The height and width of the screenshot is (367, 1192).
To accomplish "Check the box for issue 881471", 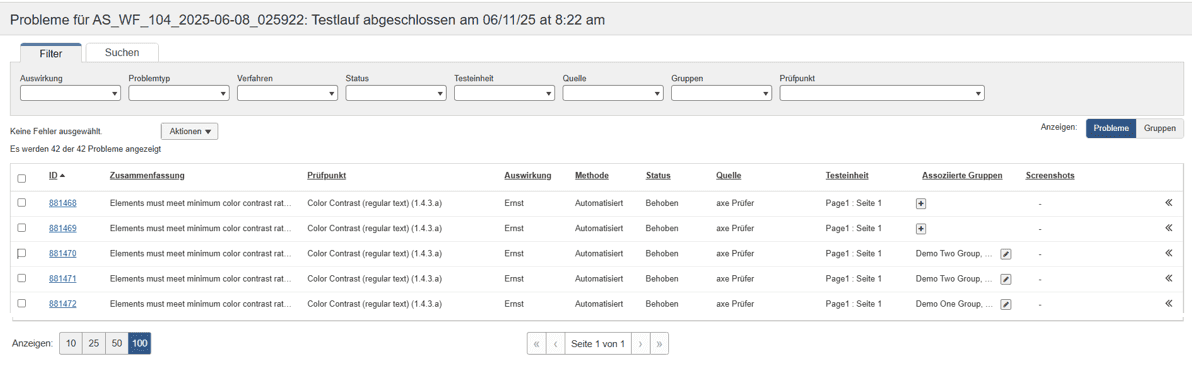I will point(22,278).
